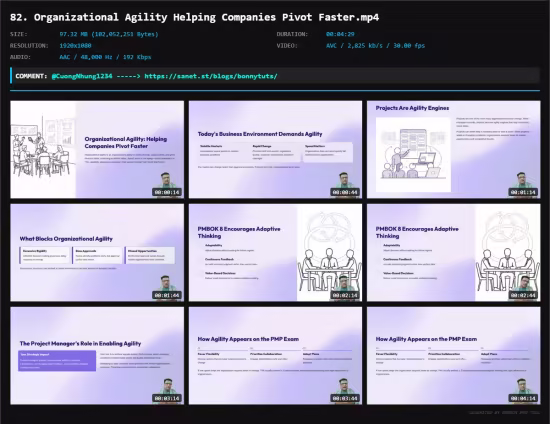Click the VIDEO: label
The image size is (550, 424).
[x=287, y=46]
